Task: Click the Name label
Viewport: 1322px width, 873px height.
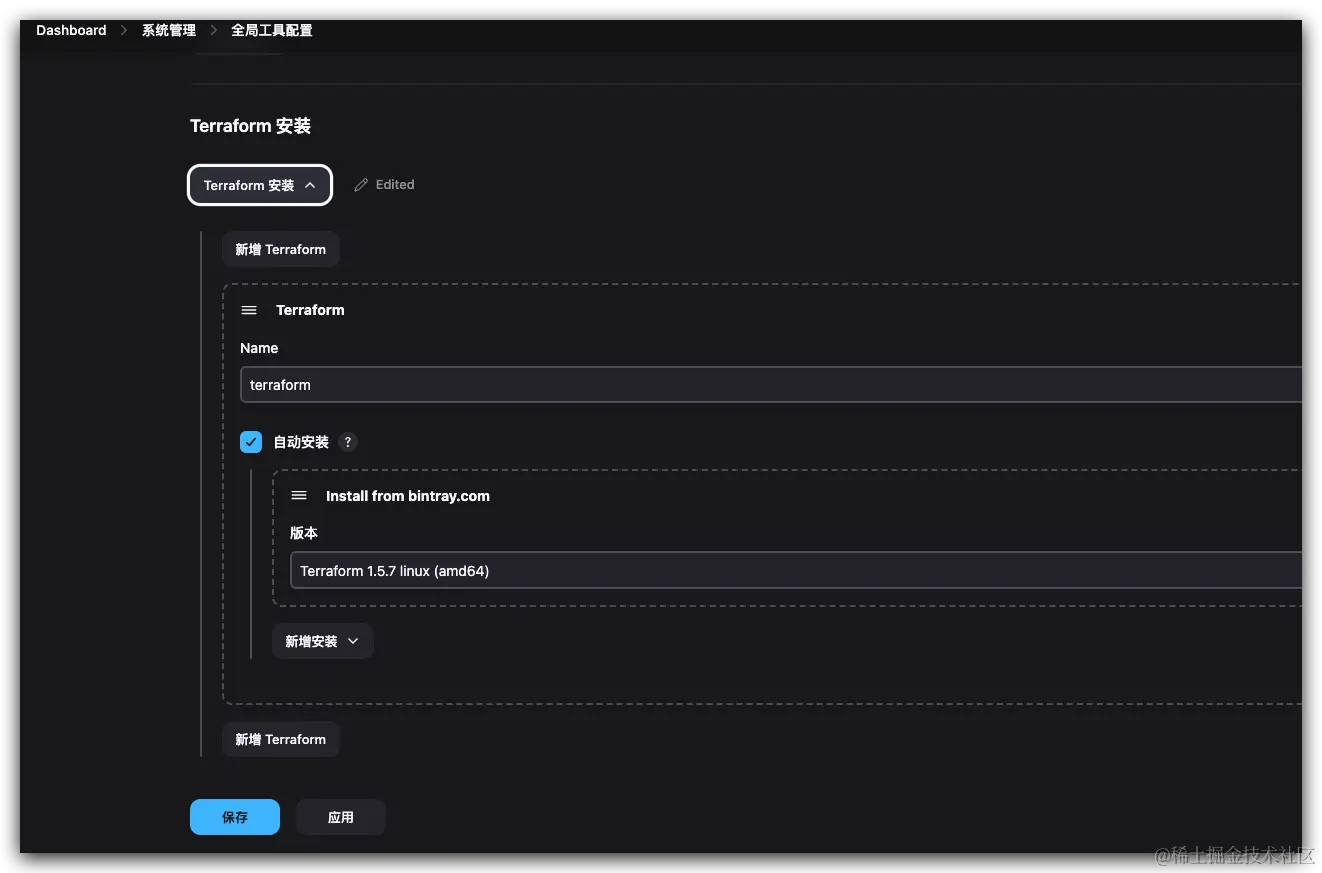Action: coord(259,348)
